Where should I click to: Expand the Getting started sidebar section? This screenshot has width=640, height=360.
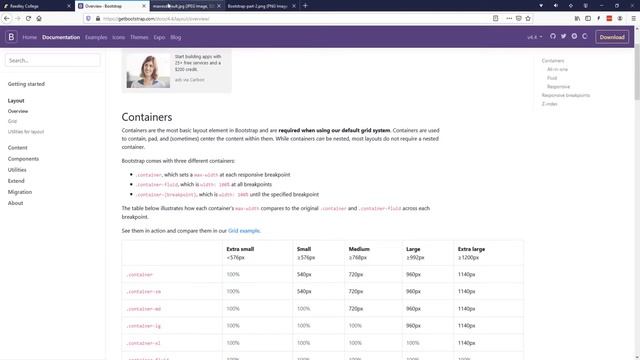pos(26,84)
